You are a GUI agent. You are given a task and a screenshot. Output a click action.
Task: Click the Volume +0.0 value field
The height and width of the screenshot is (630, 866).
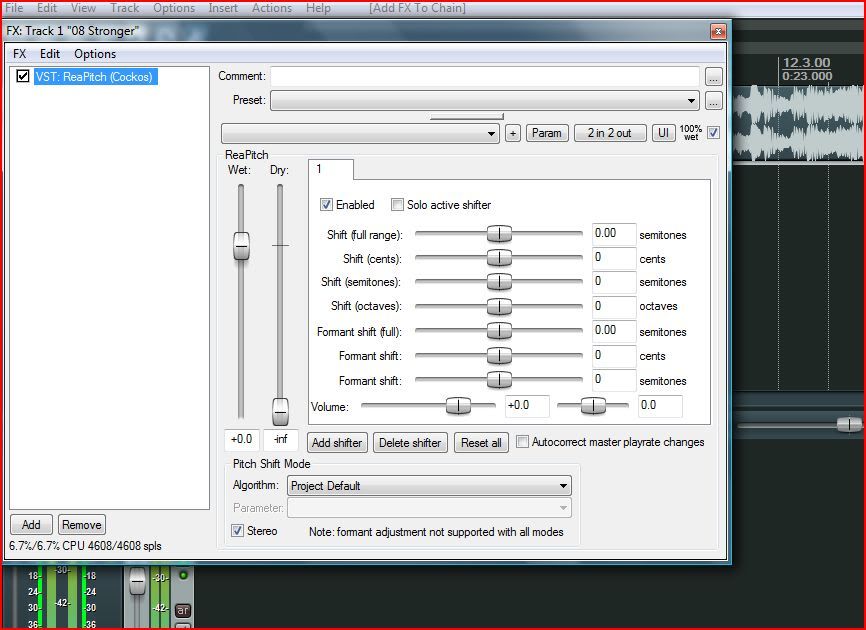coord(527,406)
